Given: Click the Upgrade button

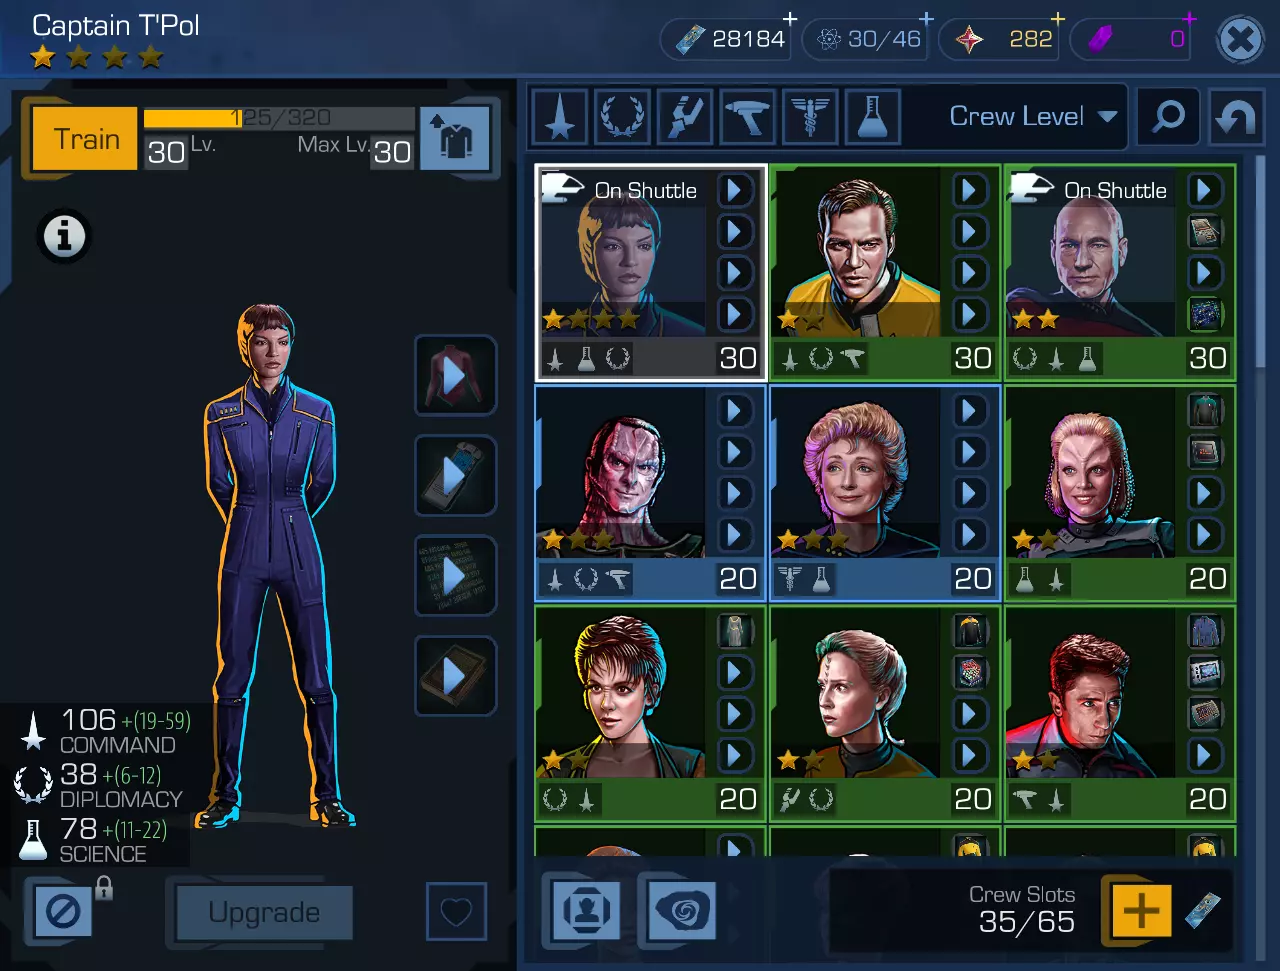Looking at the screenshot, I should (x=264, y=912).
